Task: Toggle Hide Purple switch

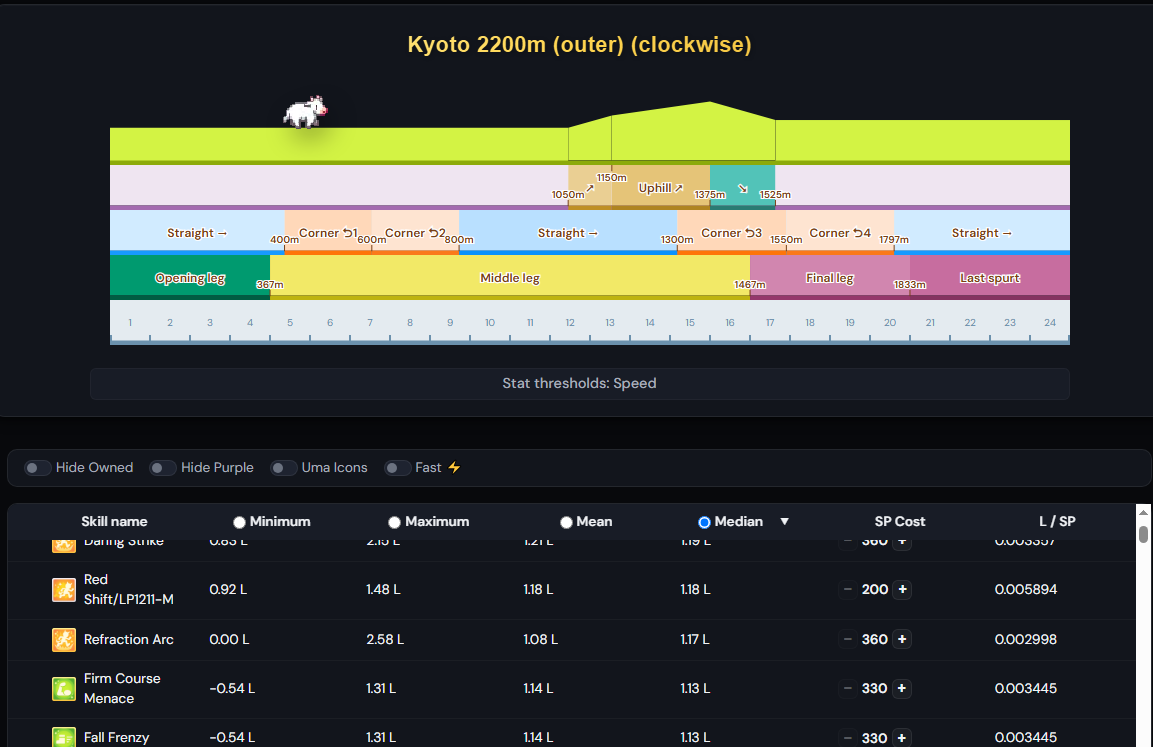Action: point(163,468)
